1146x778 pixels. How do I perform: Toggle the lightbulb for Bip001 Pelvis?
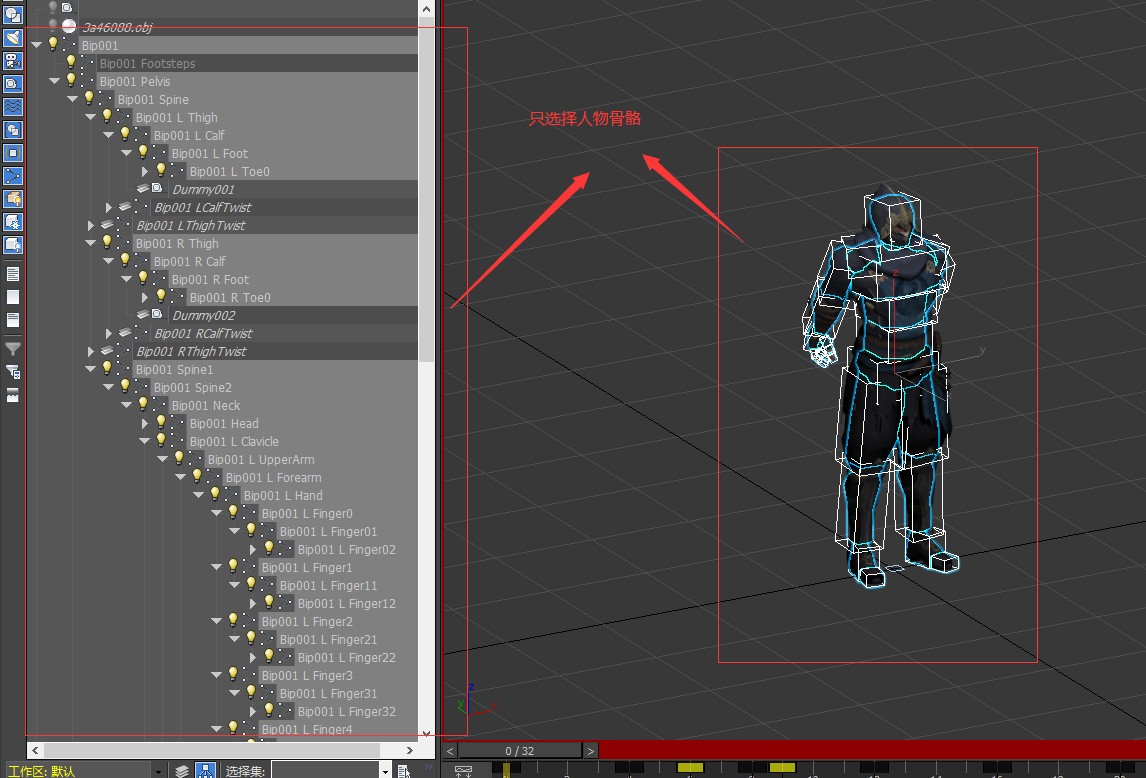pyautogui.click(x=70, y=80)
